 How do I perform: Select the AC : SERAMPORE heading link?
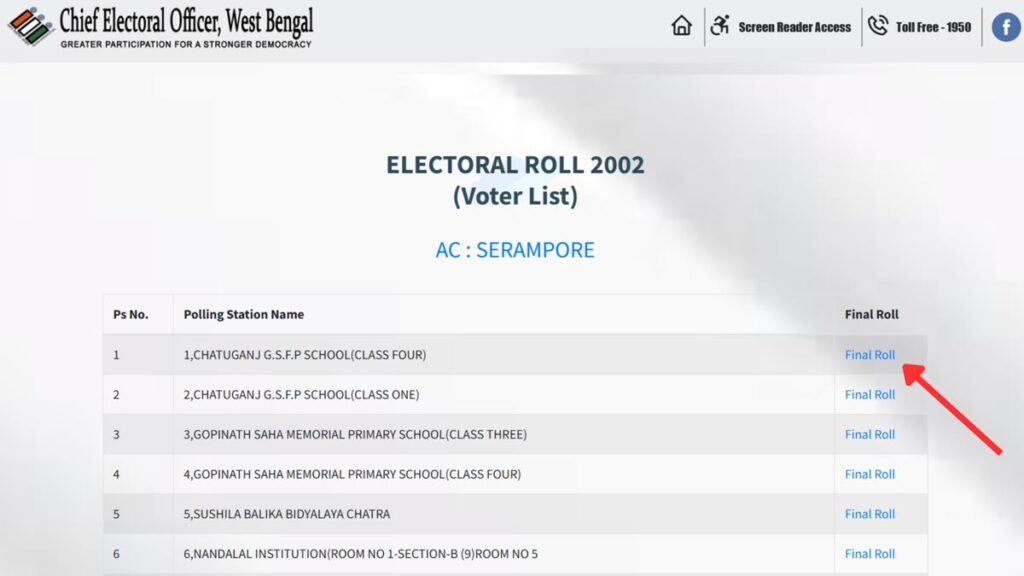pos(513,250)
